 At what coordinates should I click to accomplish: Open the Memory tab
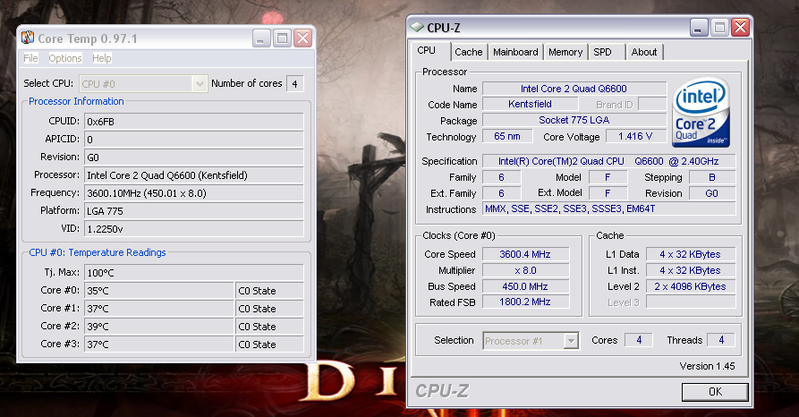(x=565, y=52)
